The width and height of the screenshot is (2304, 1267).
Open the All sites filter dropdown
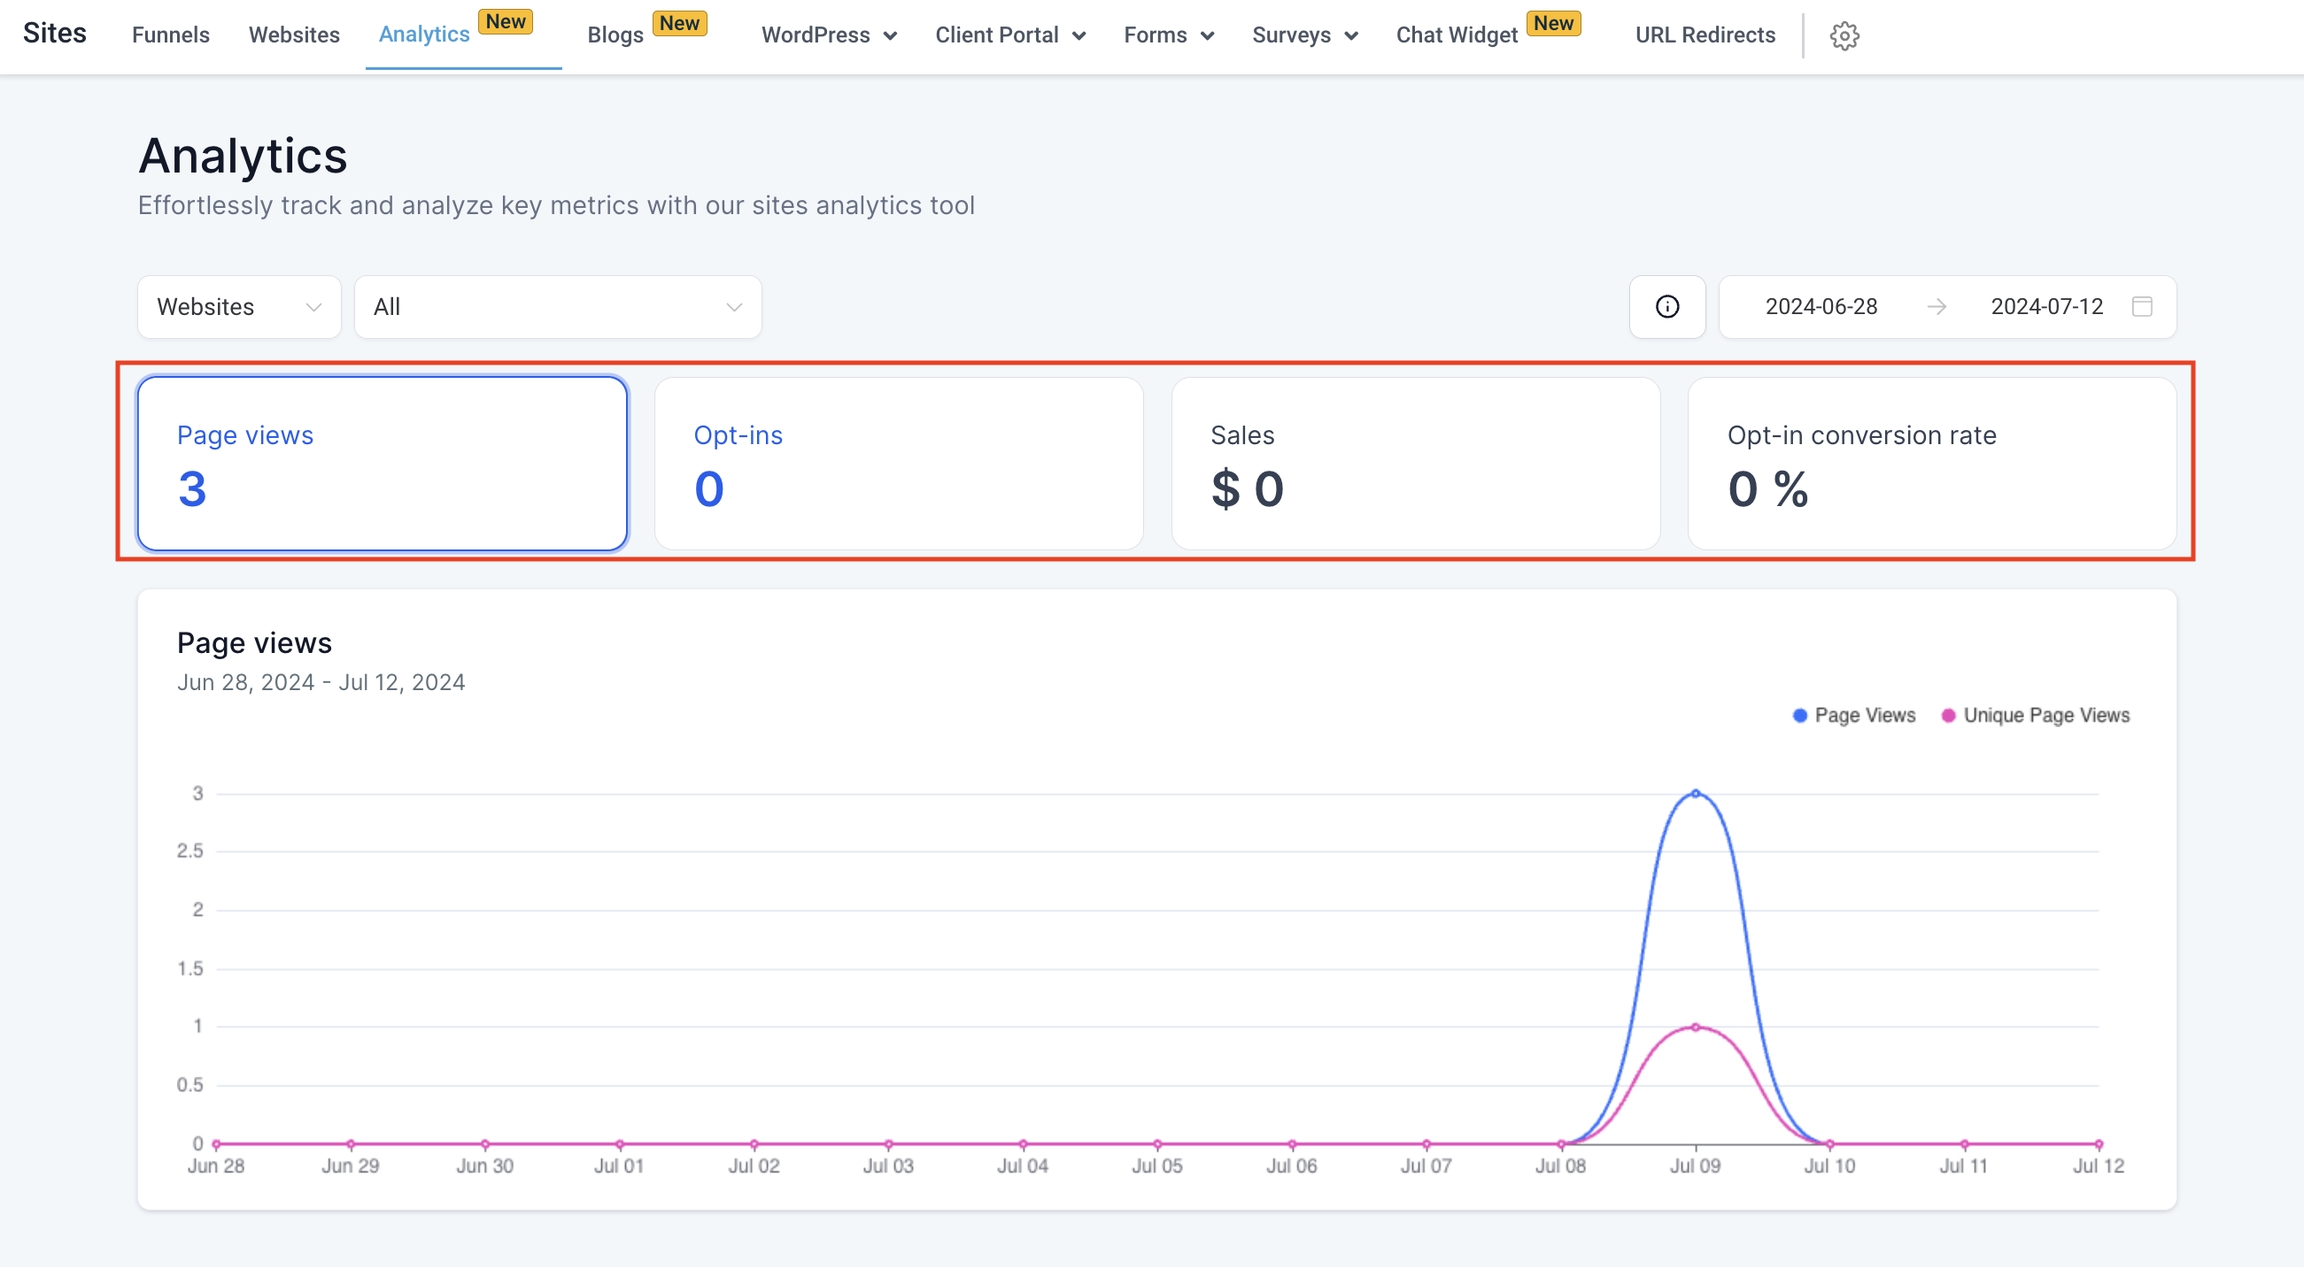coord(557,307)
